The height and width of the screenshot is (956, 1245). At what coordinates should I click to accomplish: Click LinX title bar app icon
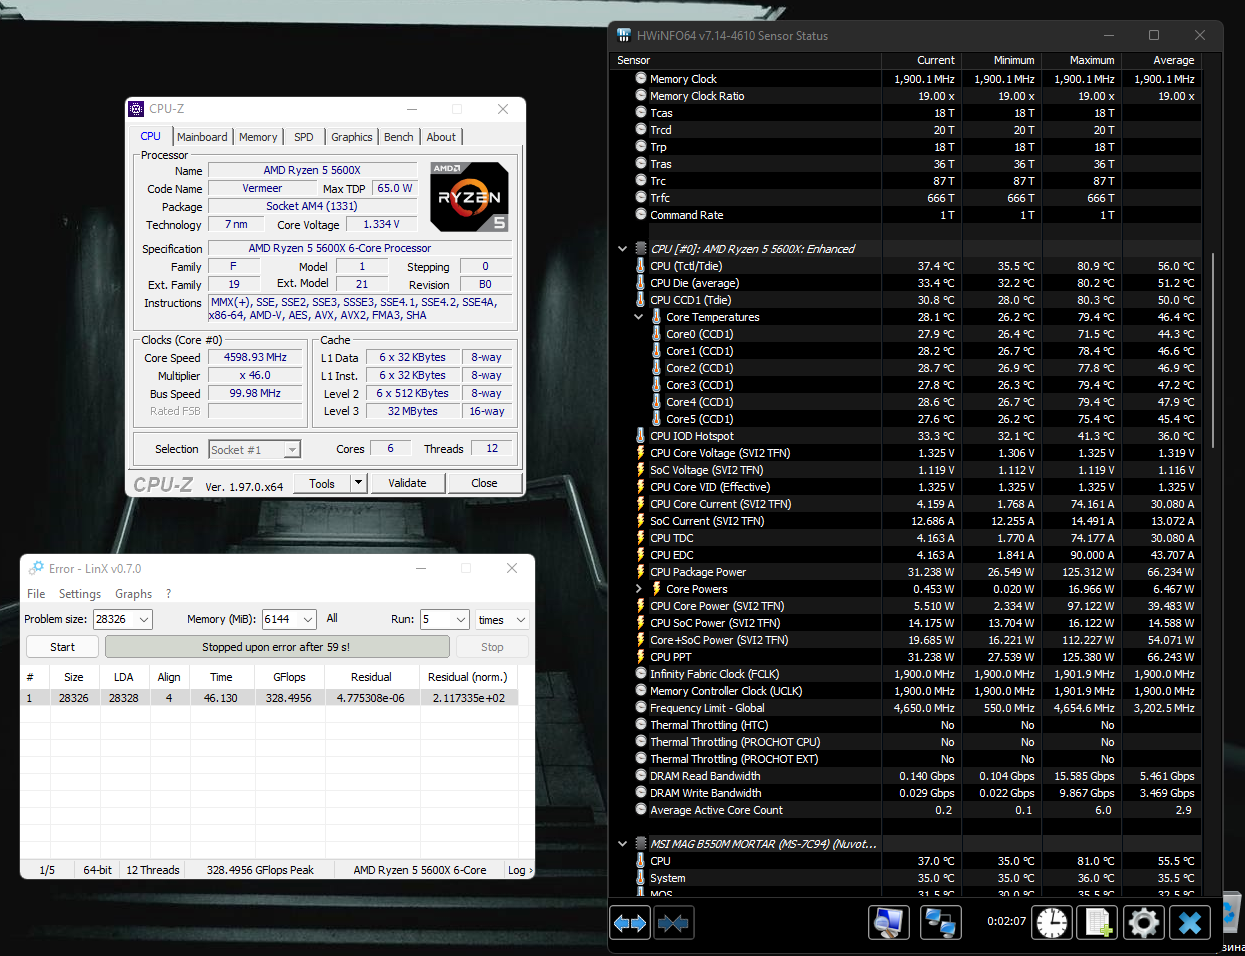tap(36, 568)
